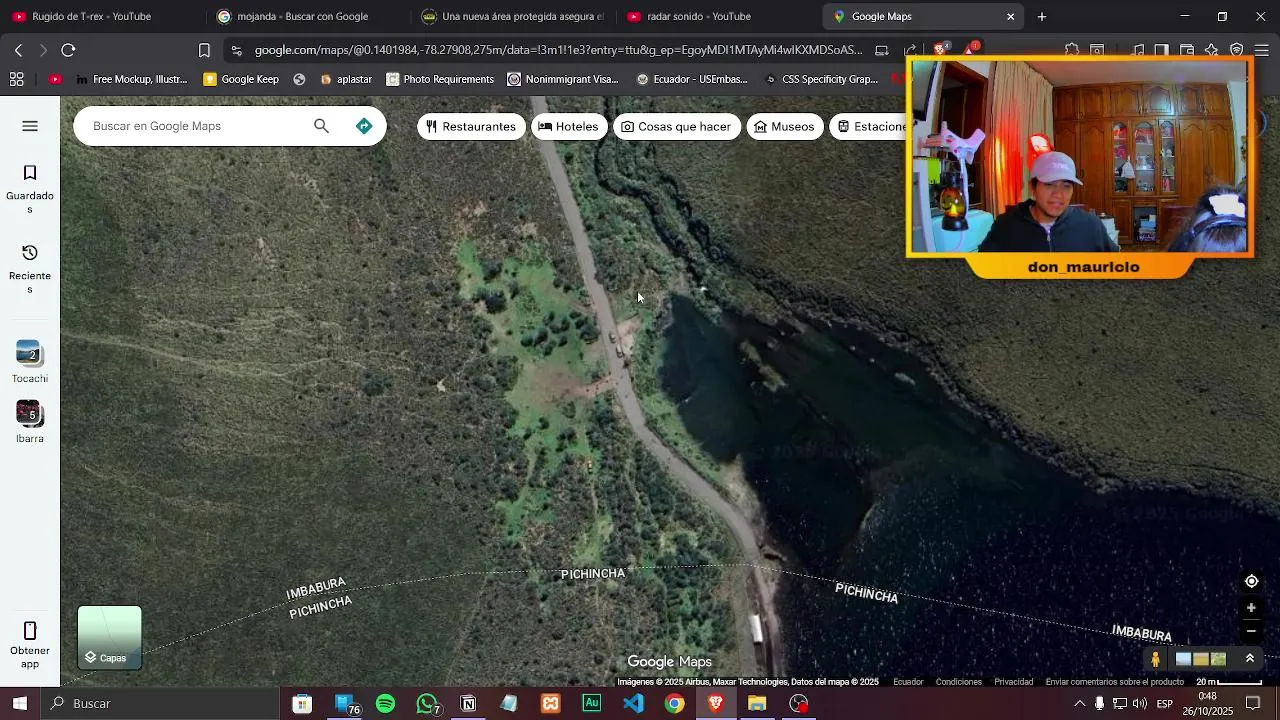Reload the current page
Screen dimensions: 1280x720
pos(68,50)
